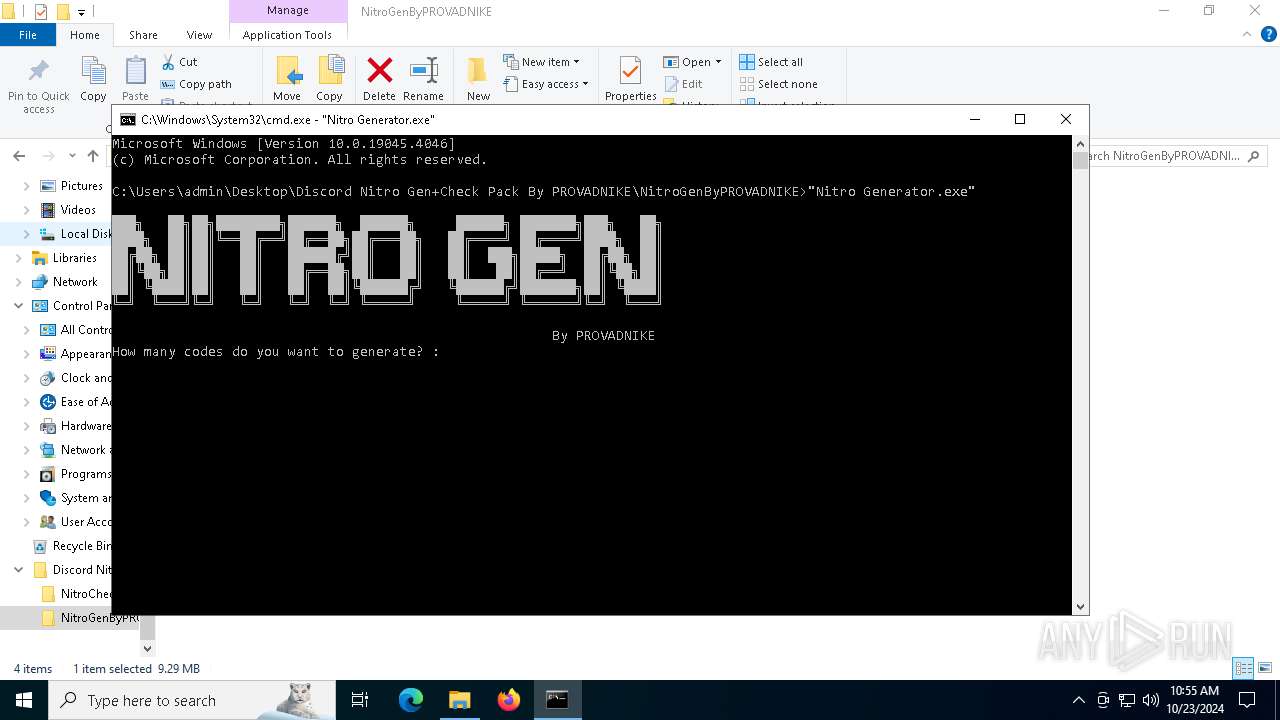Click the Move to icon
1280x720 pixels.
click(x=288, y=71)
